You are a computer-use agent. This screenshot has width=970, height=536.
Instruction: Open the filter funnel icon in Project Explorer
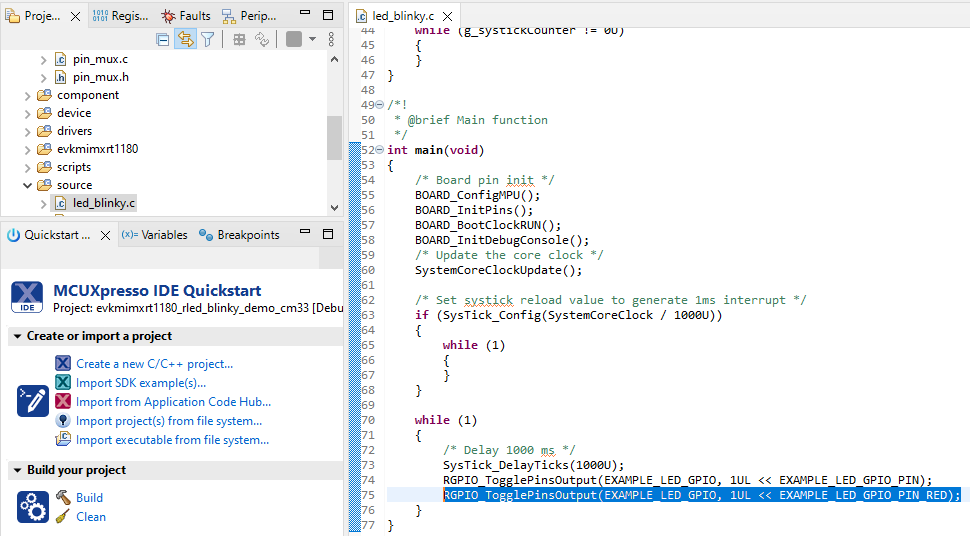207,39
